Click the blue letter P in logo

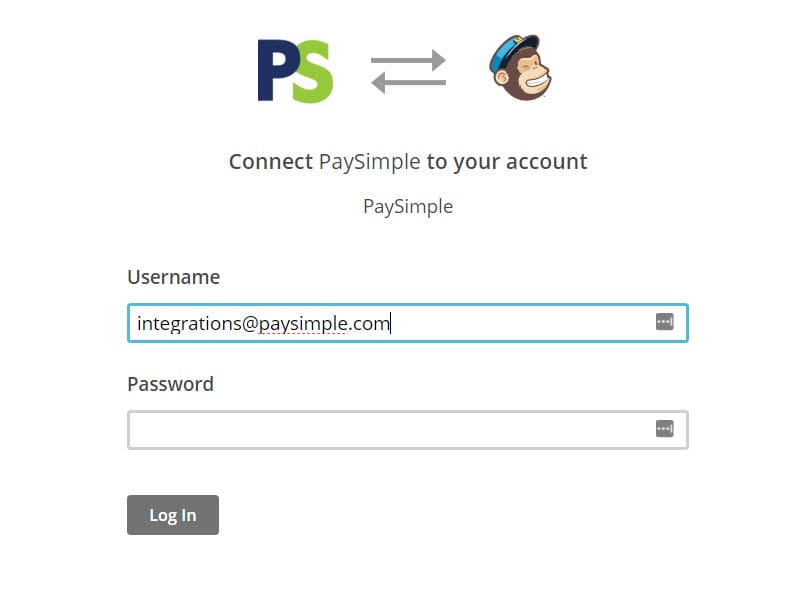point(275,70)
